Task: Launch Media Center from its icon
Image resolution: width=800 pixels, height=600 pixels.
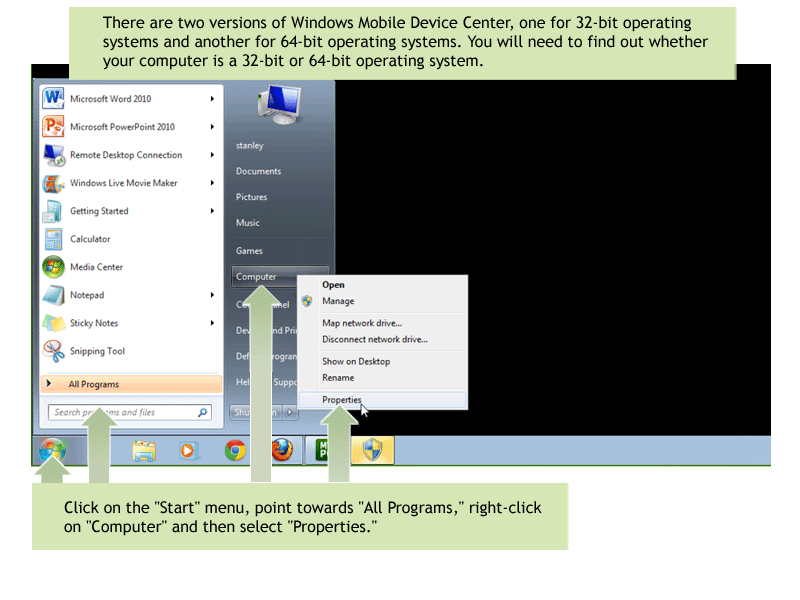Action: point(54,267)
